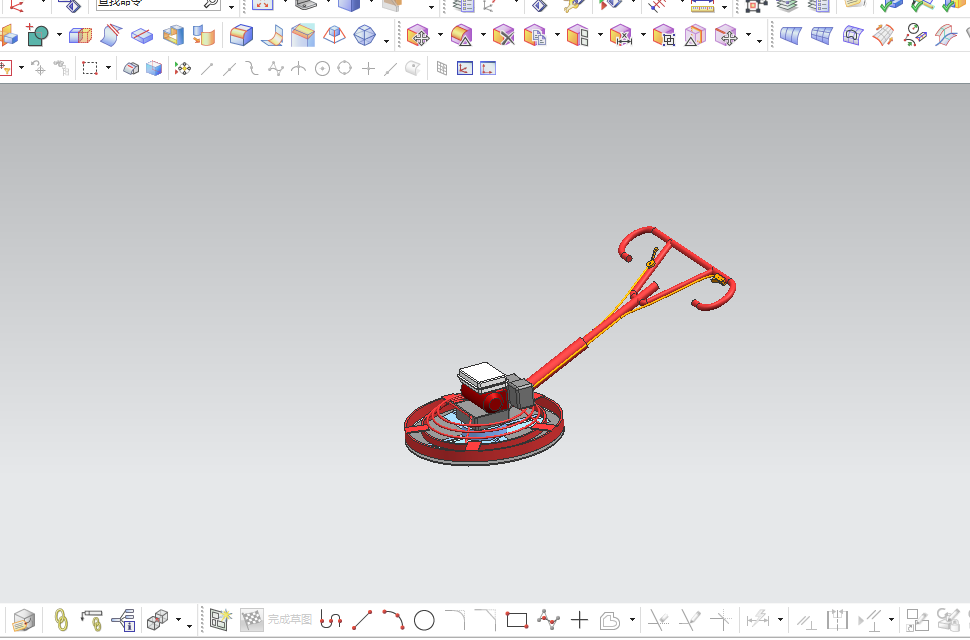970x640 pixels.
Task: Open dropdown next to selection filter icon
Action: pyautogui.click(x=21, y=68)
